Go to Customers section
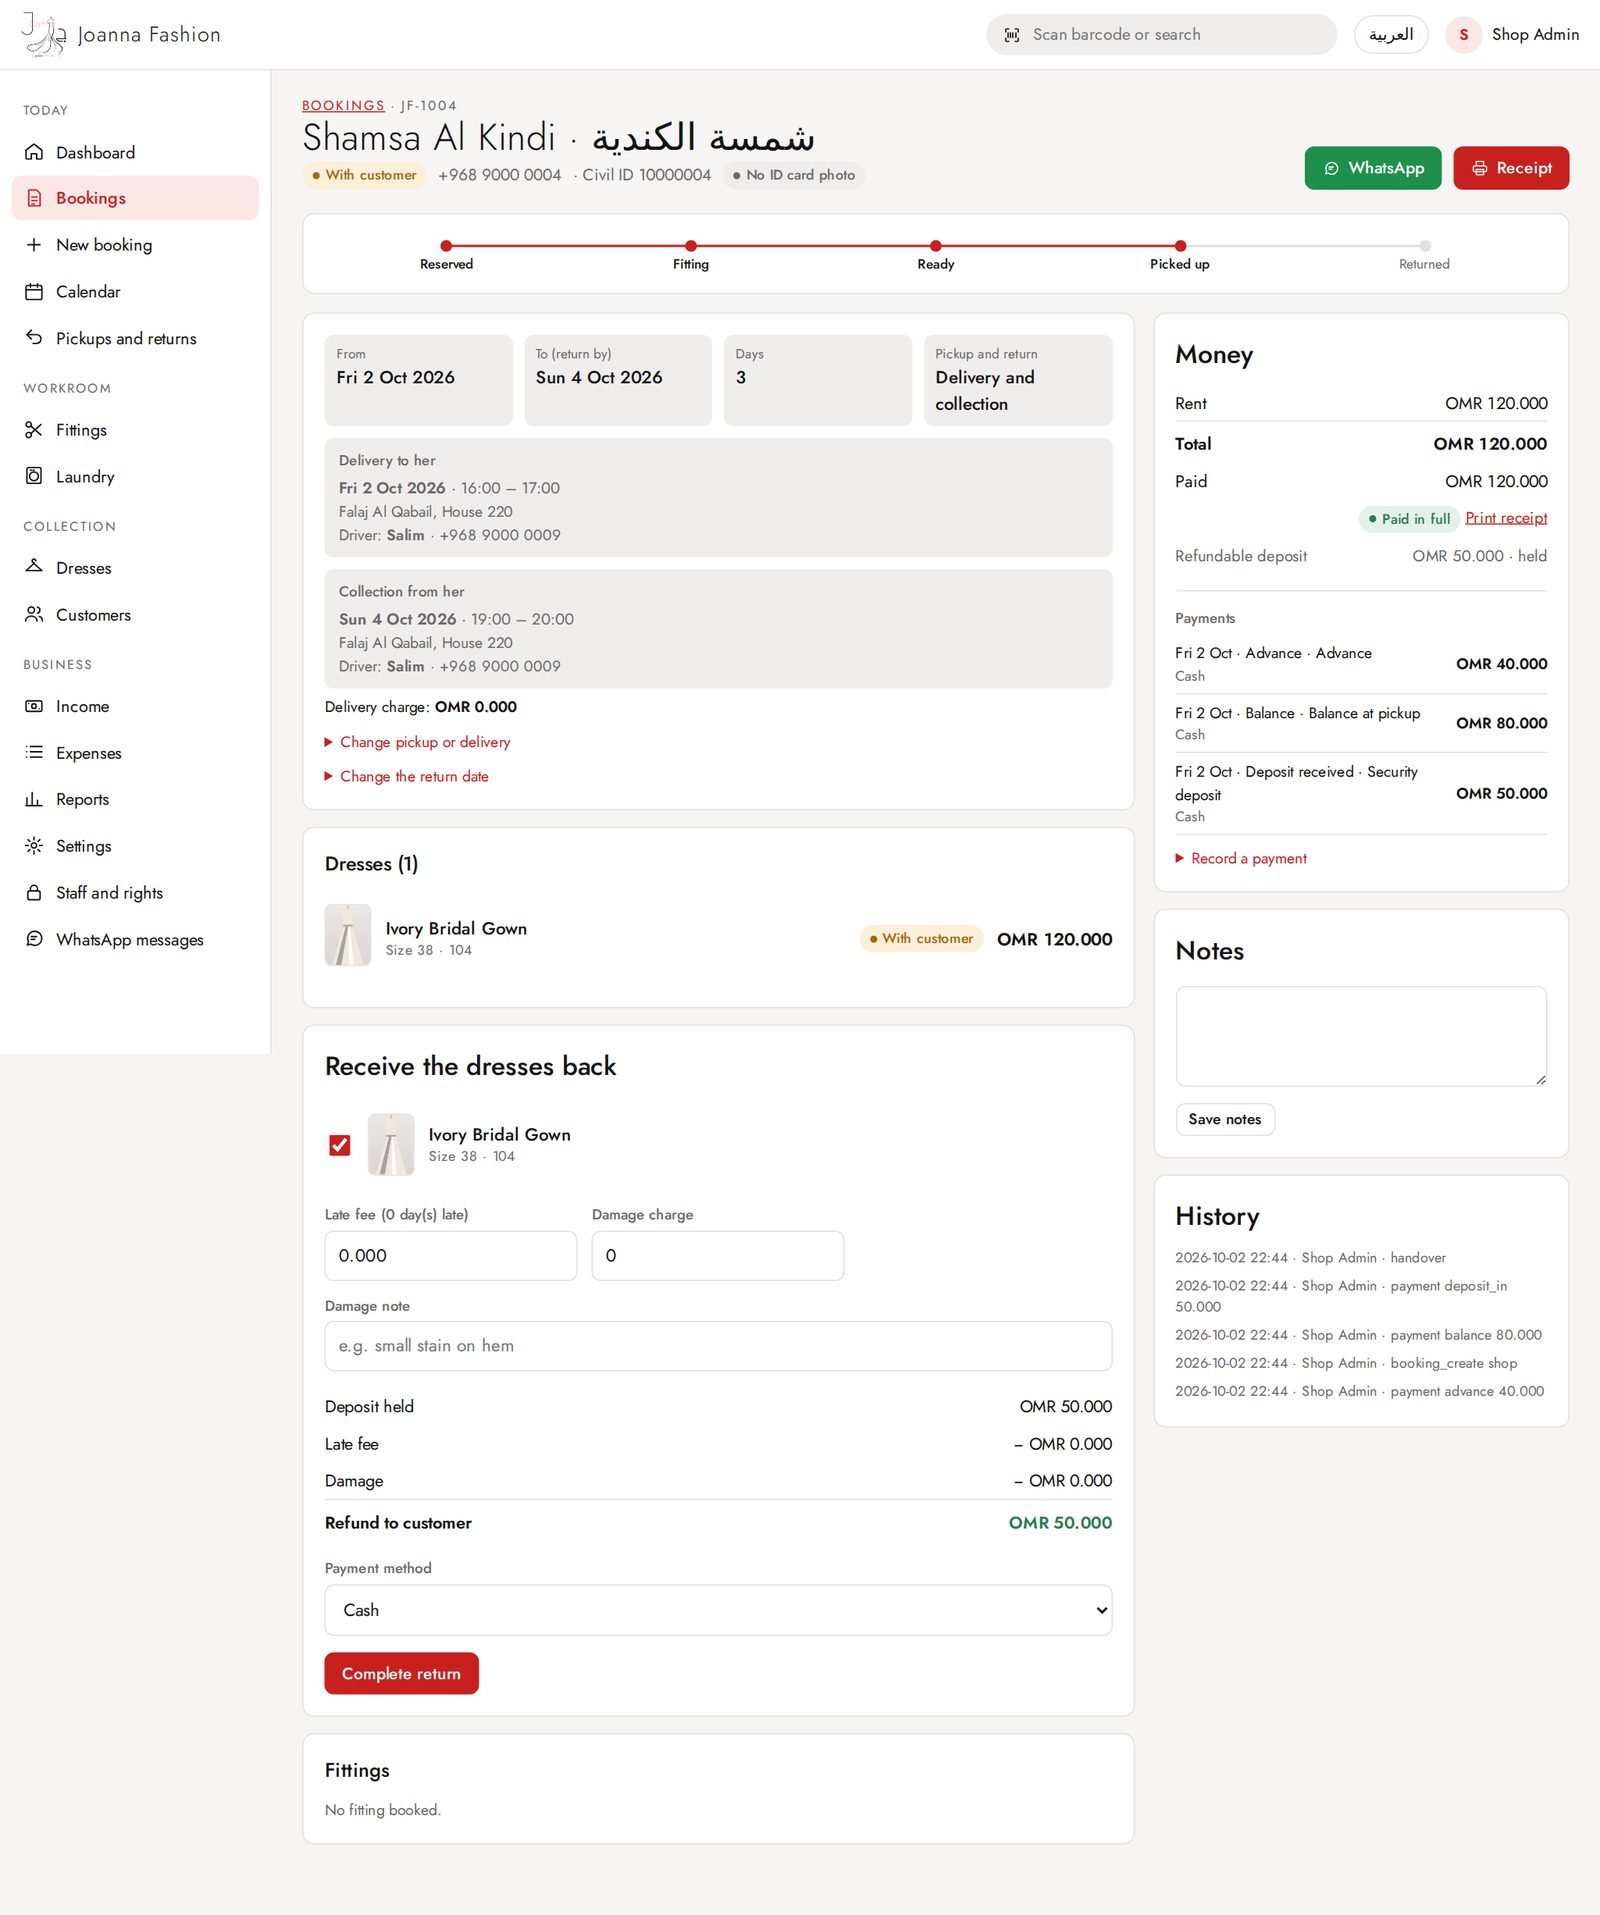 coord(135,614)
